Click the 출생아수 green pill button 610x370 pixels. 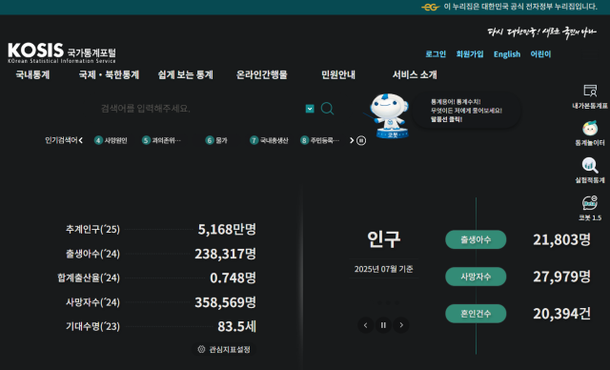476,240
